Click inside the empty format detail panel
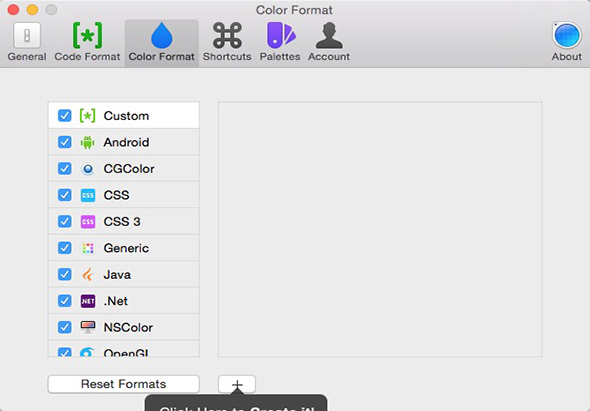The height and width of the screenshot is (411, 590). (380, 229)
